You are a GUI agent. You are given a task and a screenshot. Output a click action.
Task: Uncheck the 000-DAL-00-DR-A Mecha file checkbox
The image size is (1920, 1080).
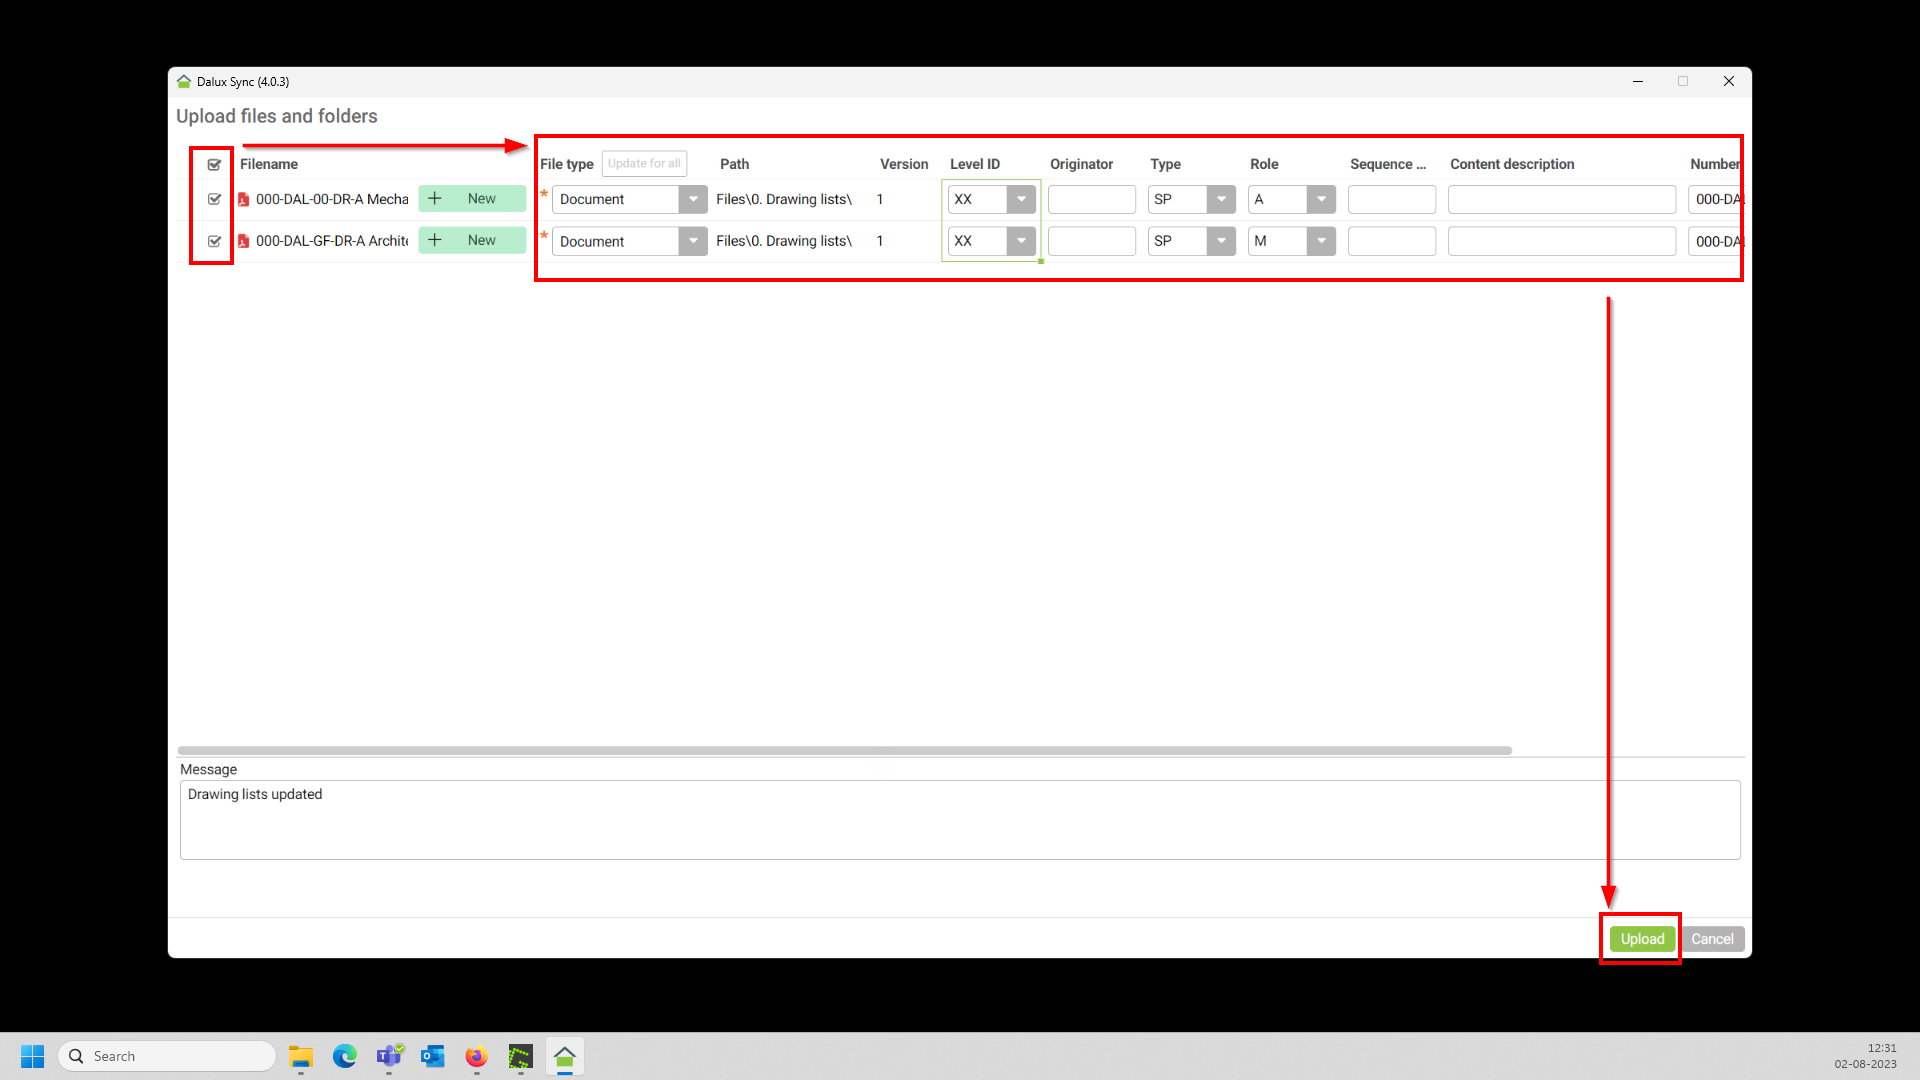(x=214, y=199)
